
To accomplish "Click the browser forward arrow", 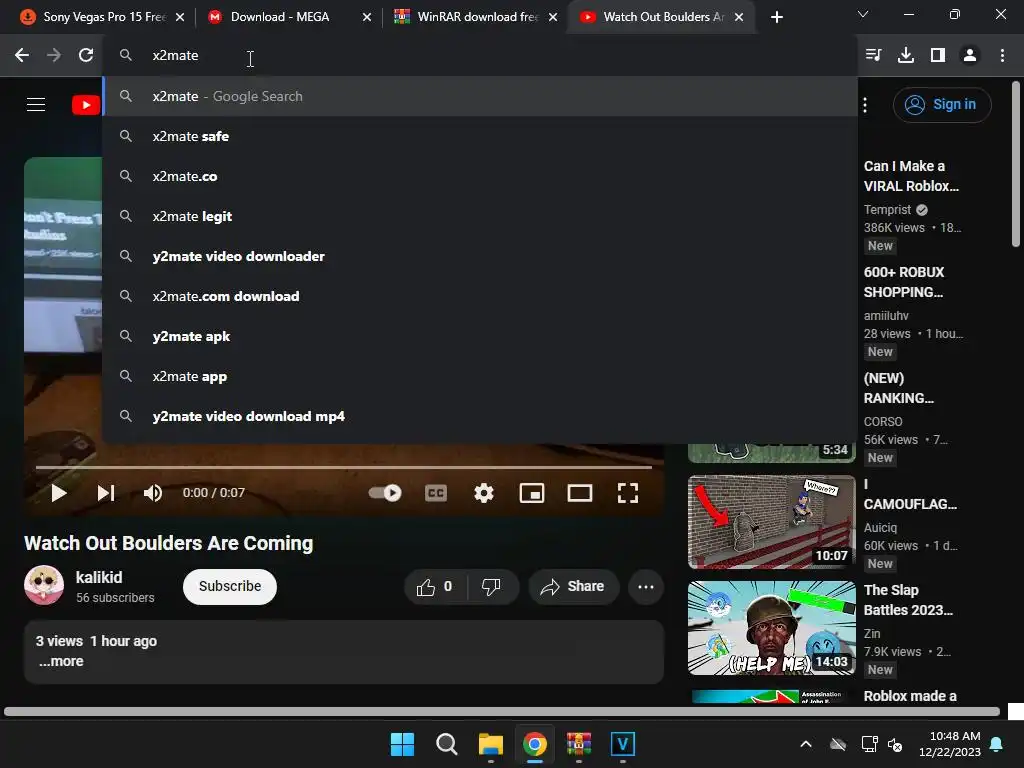I will [54, 56].
